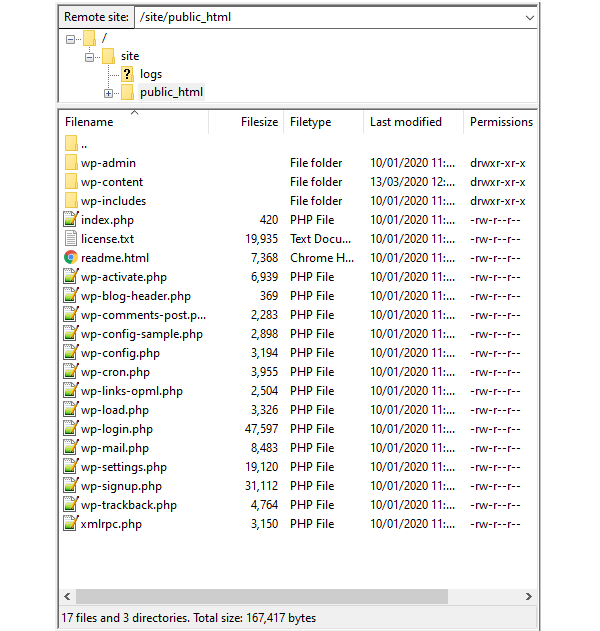
Task: Click the wp-comments-post.php file icon
Action: click(70, 314)
